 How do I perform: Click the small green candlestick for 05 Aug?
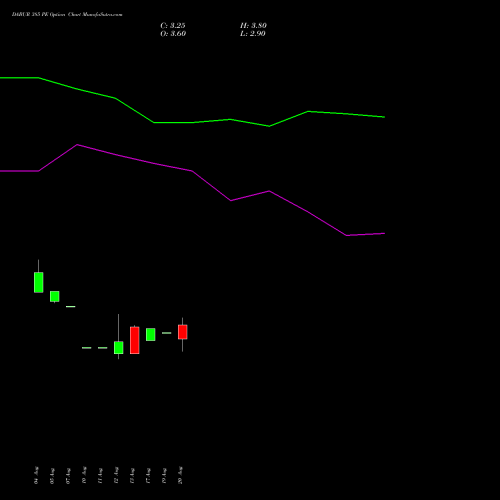click(55, 296)
